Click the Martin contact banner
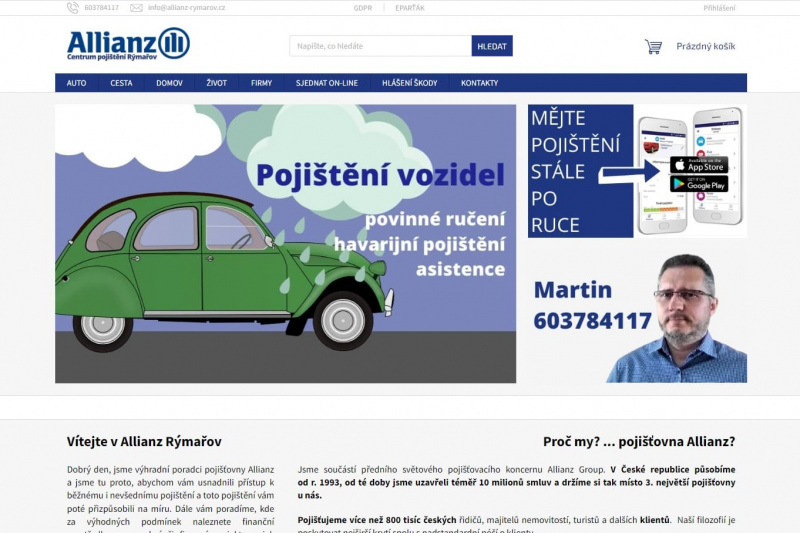This screenshot has height=533, width=800. pyautogui.click(x=637, y=317)
